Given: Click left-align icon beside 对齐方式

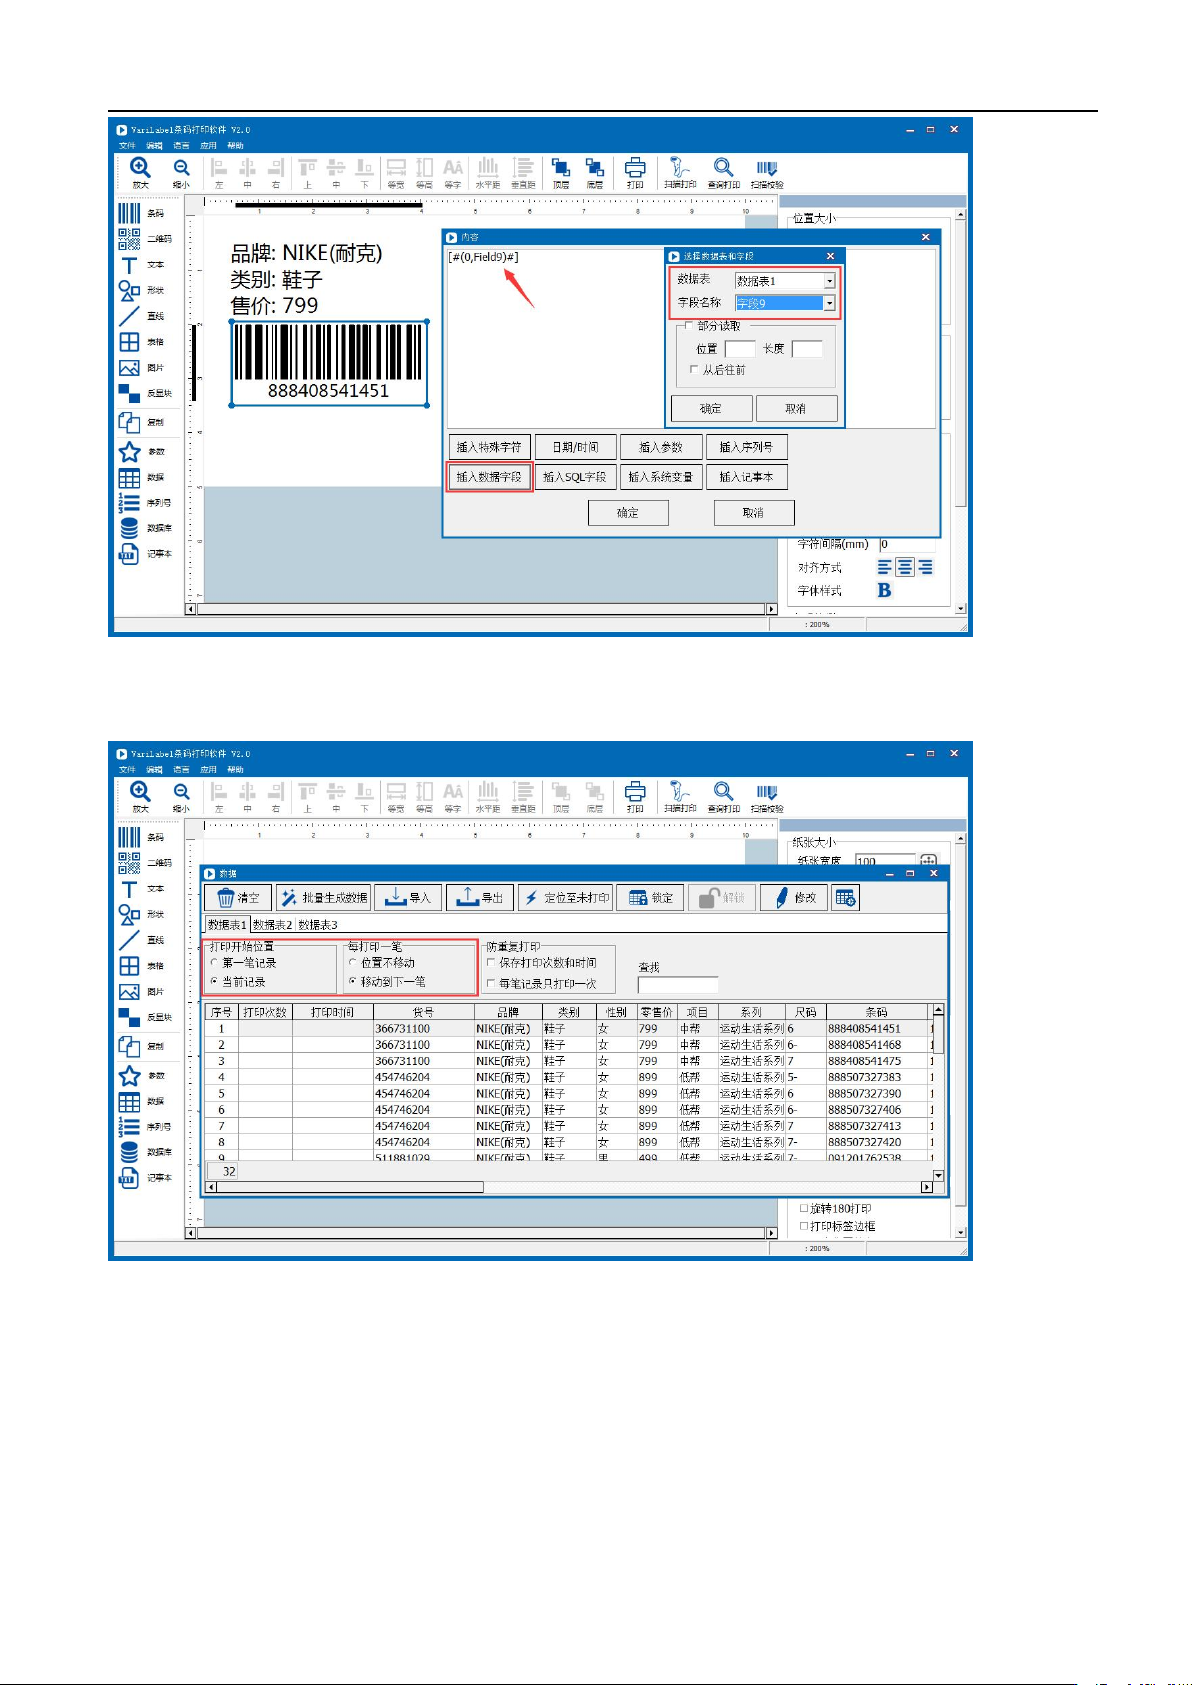Looking at the screenshot, I should [885, 567].
